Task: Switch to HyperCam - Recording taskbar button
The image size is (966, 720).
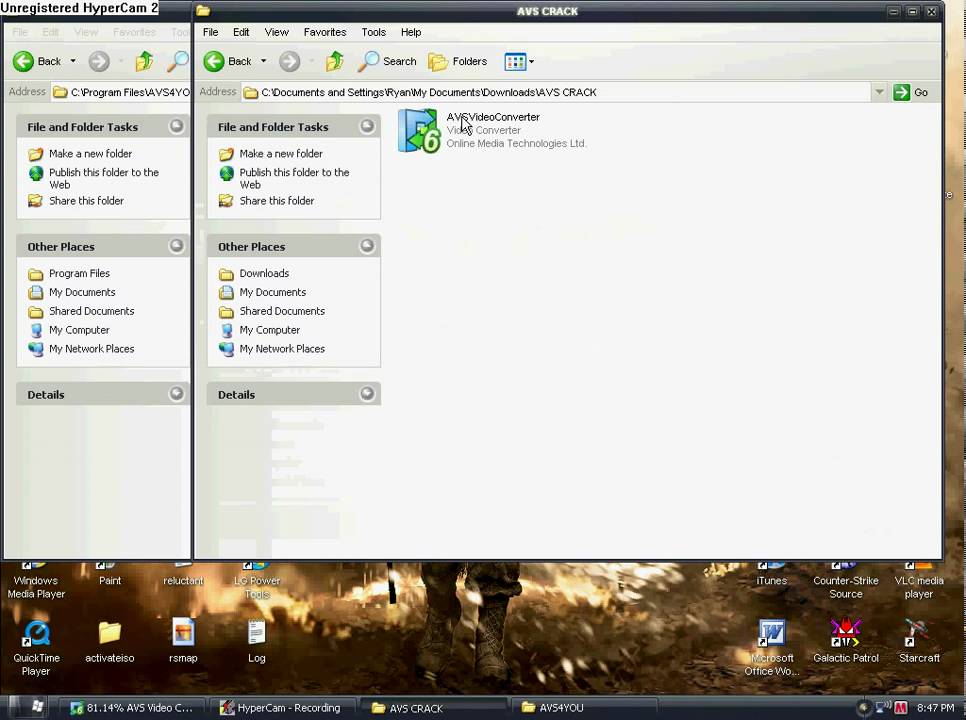Action: 282,708
